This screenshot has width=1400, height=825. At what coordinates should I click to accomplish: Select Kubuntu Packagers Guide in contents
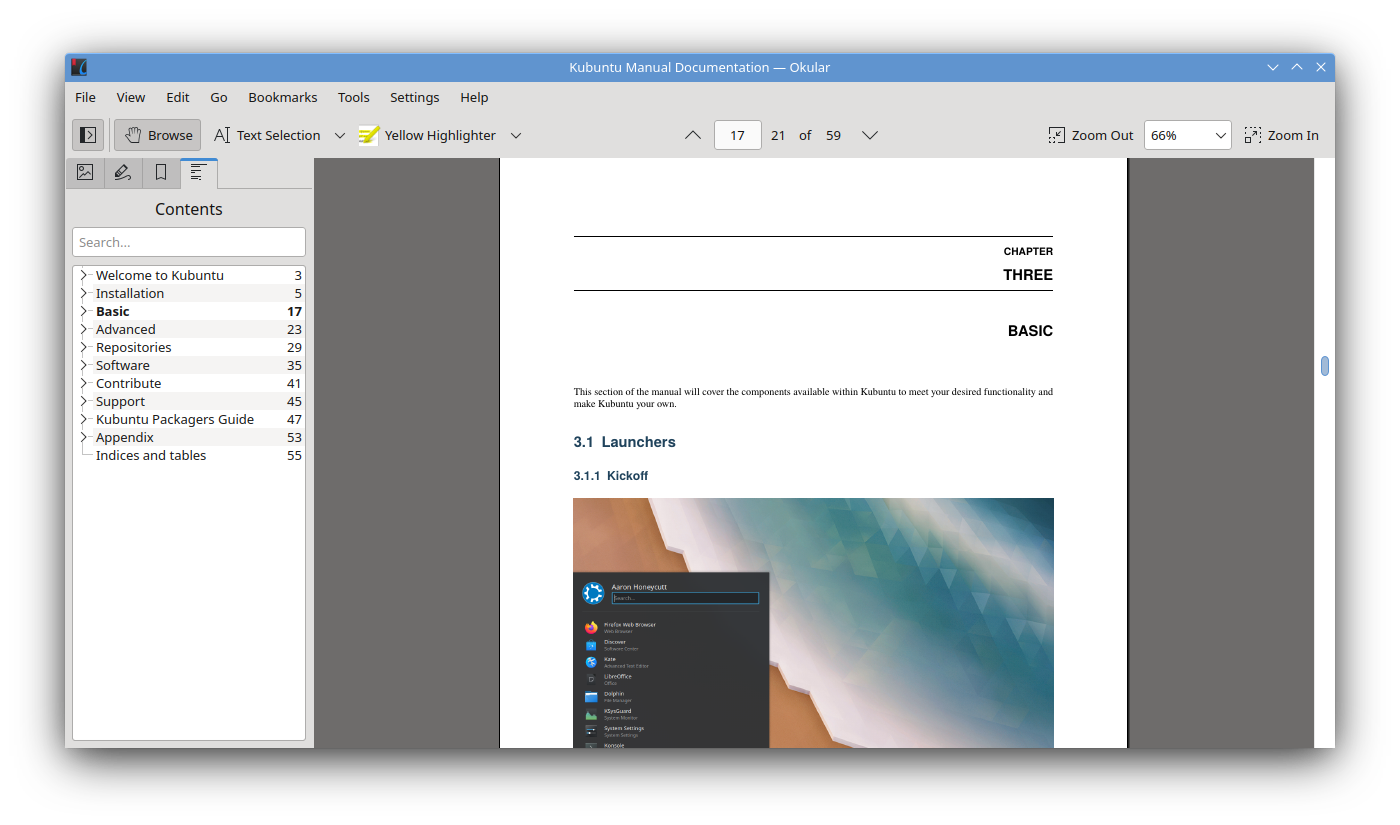(x=175, y=419)
